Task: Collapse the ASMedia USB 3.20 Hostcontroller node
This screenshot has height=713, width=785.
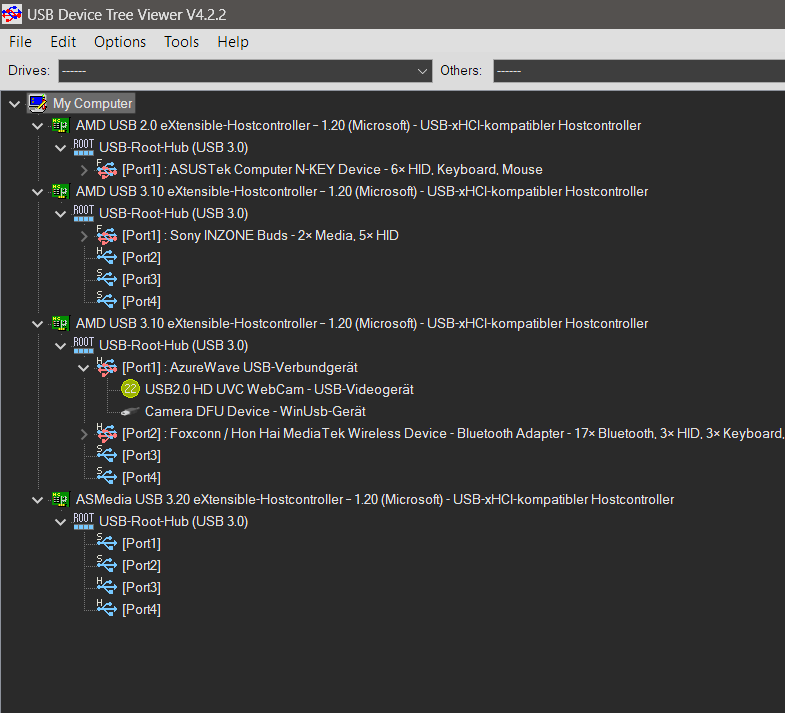Action: coord(38,500)
